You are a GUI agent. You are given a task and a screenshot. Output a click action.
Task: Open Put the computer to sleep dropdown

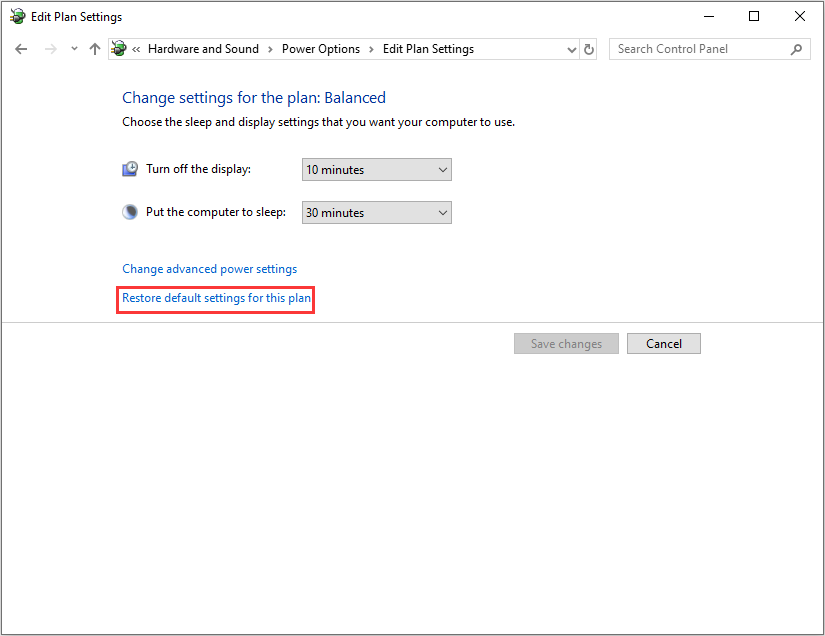377,213
